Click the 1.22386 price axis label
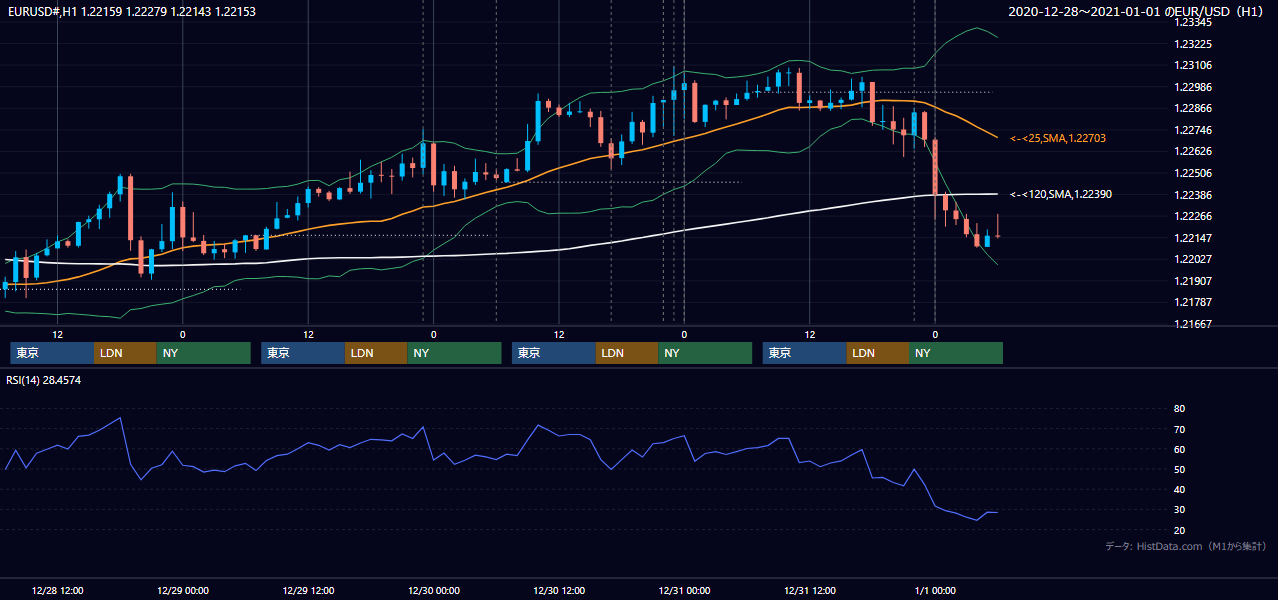1278x600 pixels. (x=1193, y=195)
